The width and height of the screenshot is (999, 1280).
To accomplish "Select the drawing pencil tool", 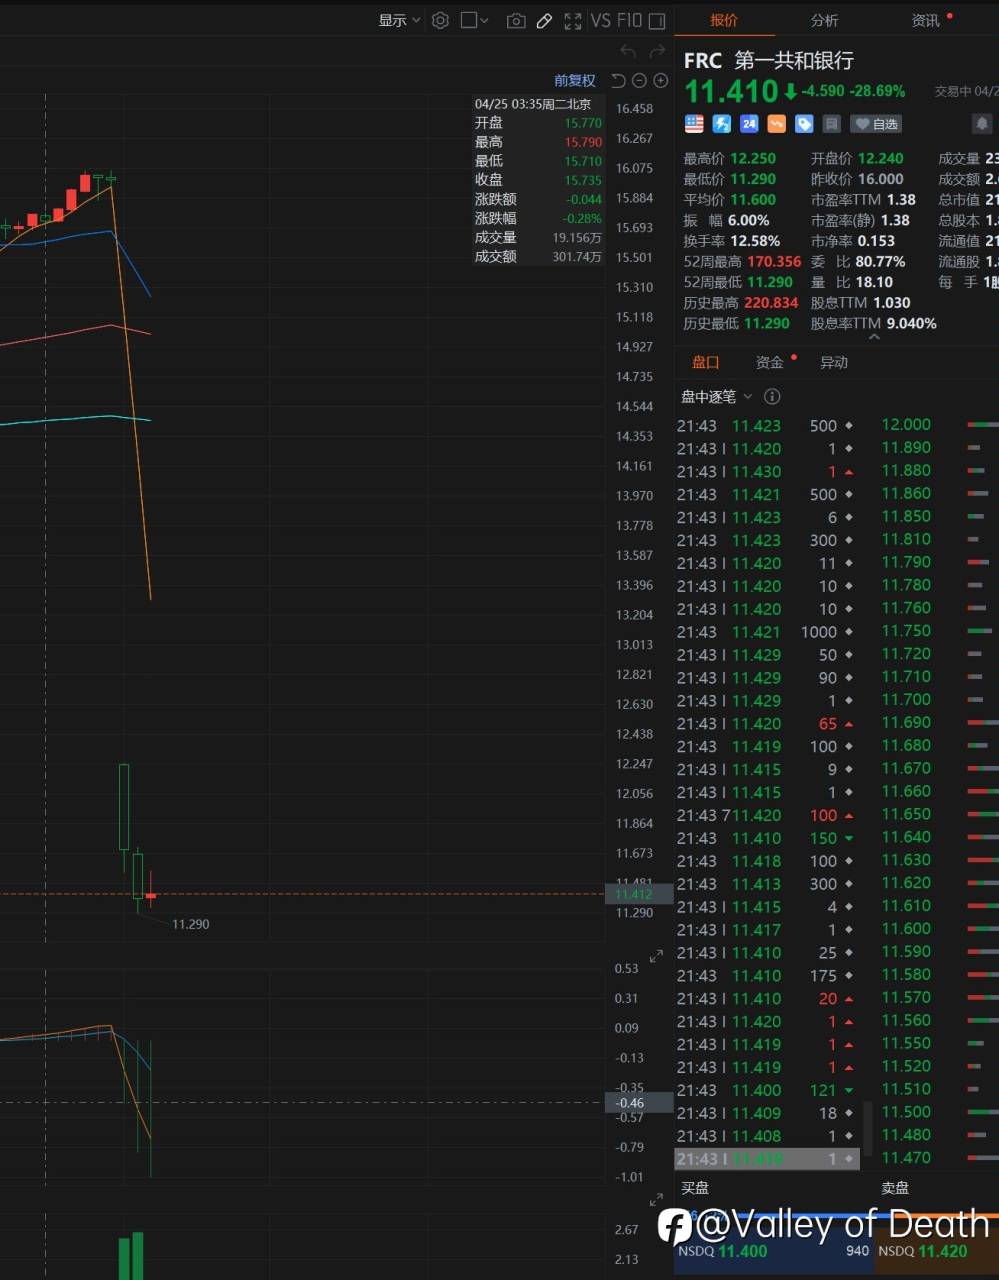I will click(544, 20).
